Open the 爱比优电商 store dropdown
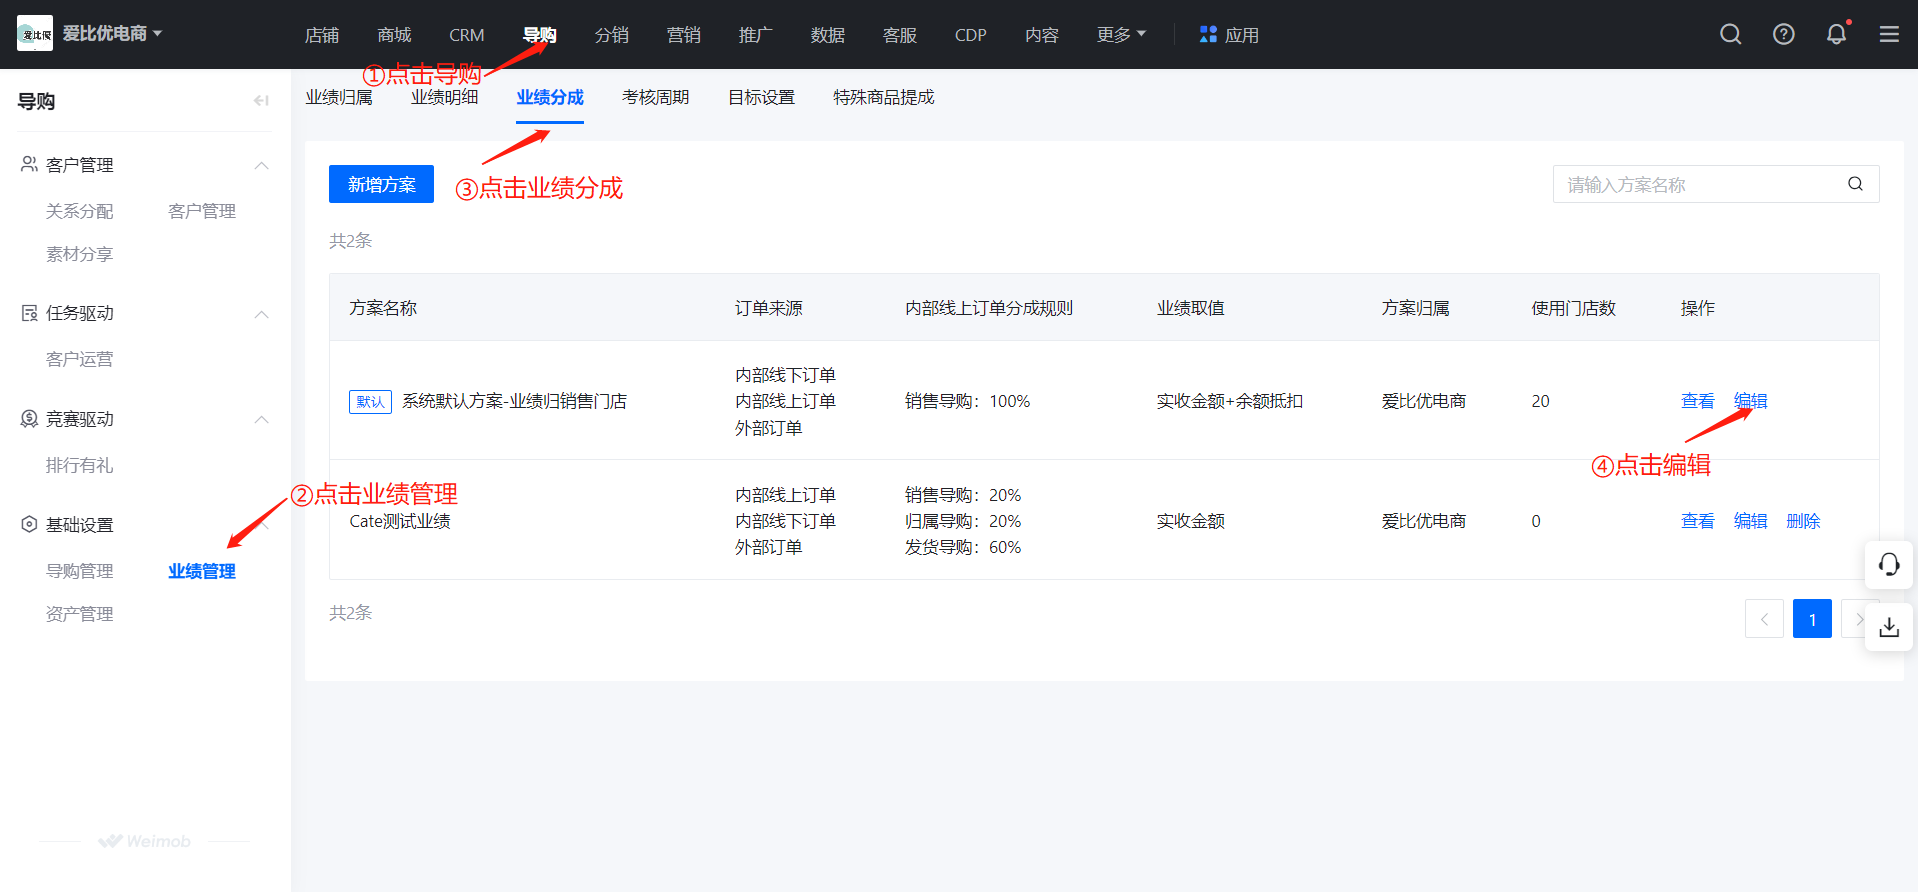1918x892 pixels. click(112, 33)
